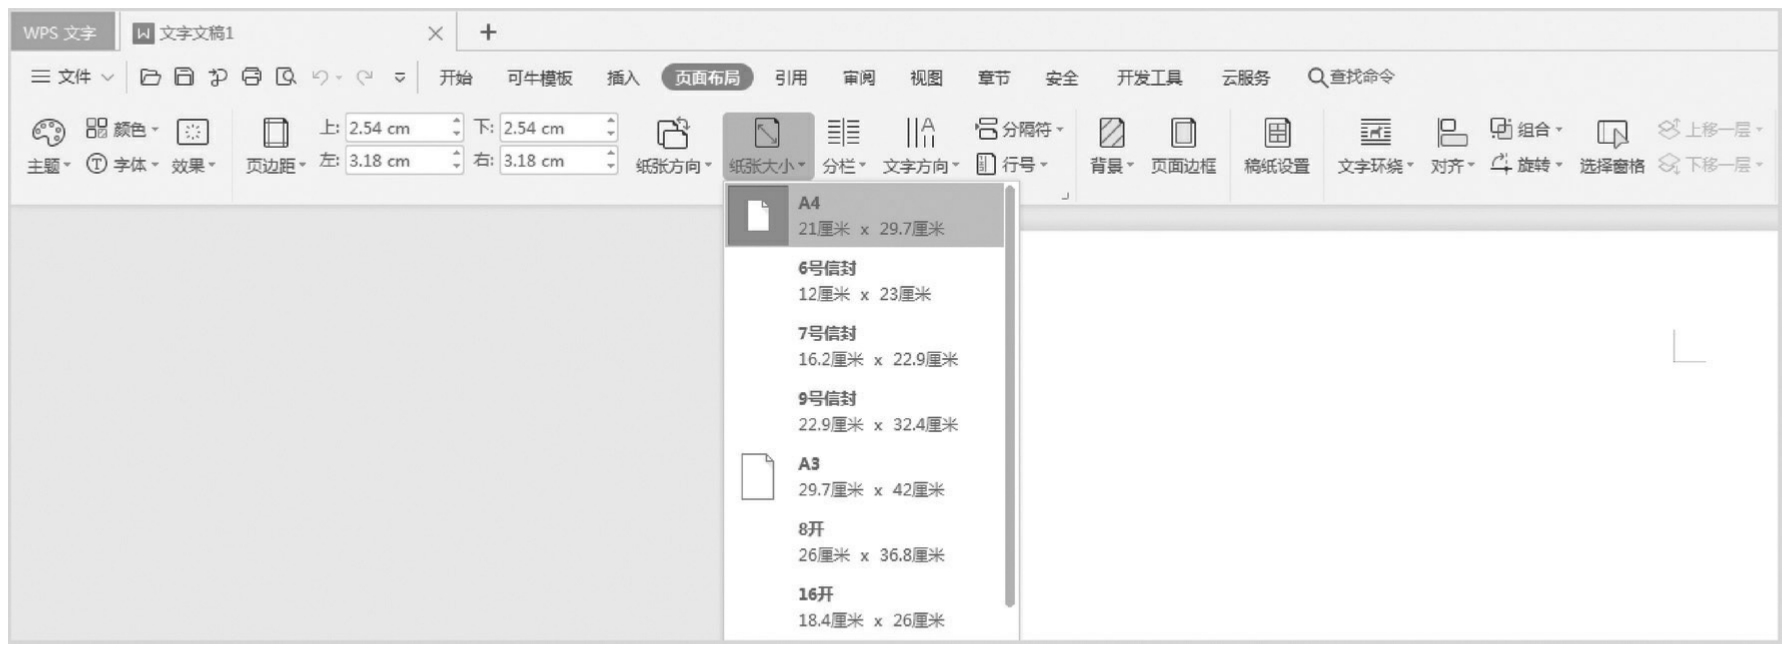The width and height of the screenshot is (1790, 651).
Task: Open the 行号 line numbers dropdown
Action: 1012,164
